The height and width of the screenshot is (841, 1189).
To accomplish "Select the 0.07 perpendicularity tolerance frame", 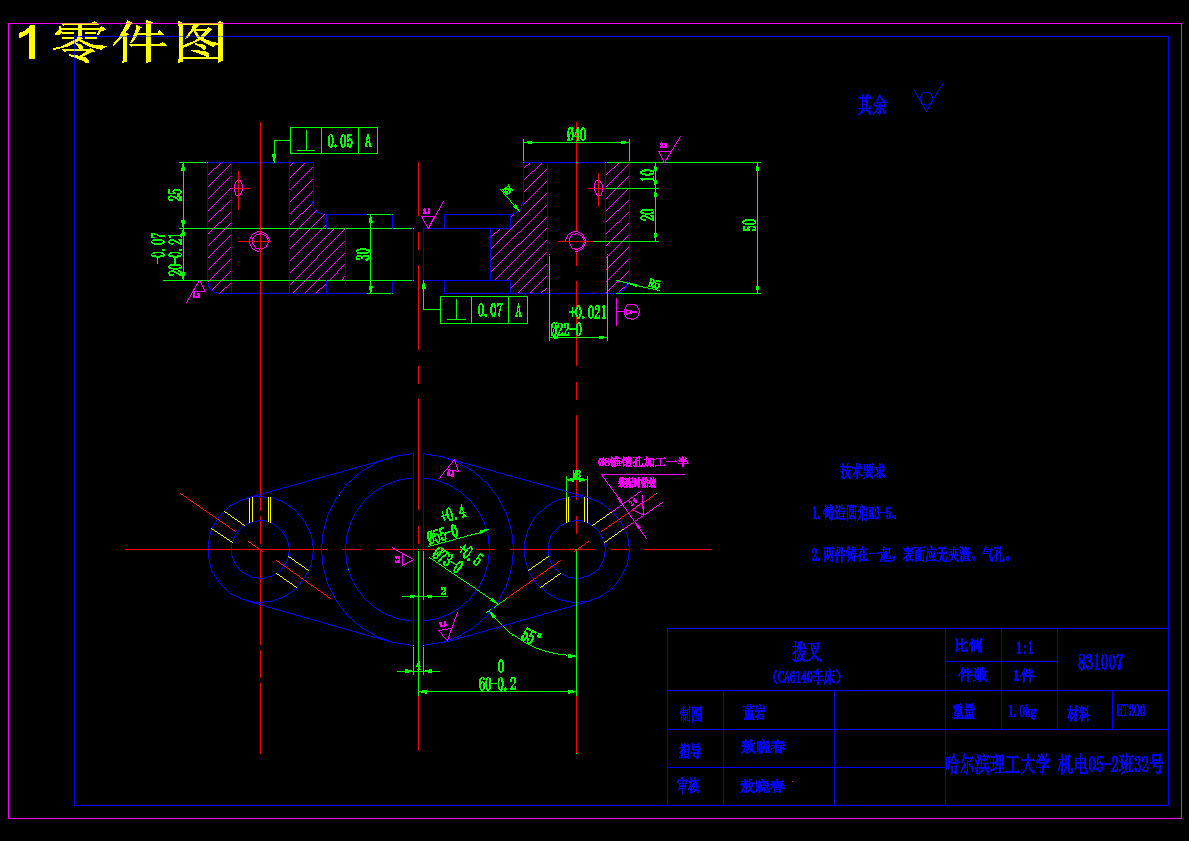I will (483, 310).
